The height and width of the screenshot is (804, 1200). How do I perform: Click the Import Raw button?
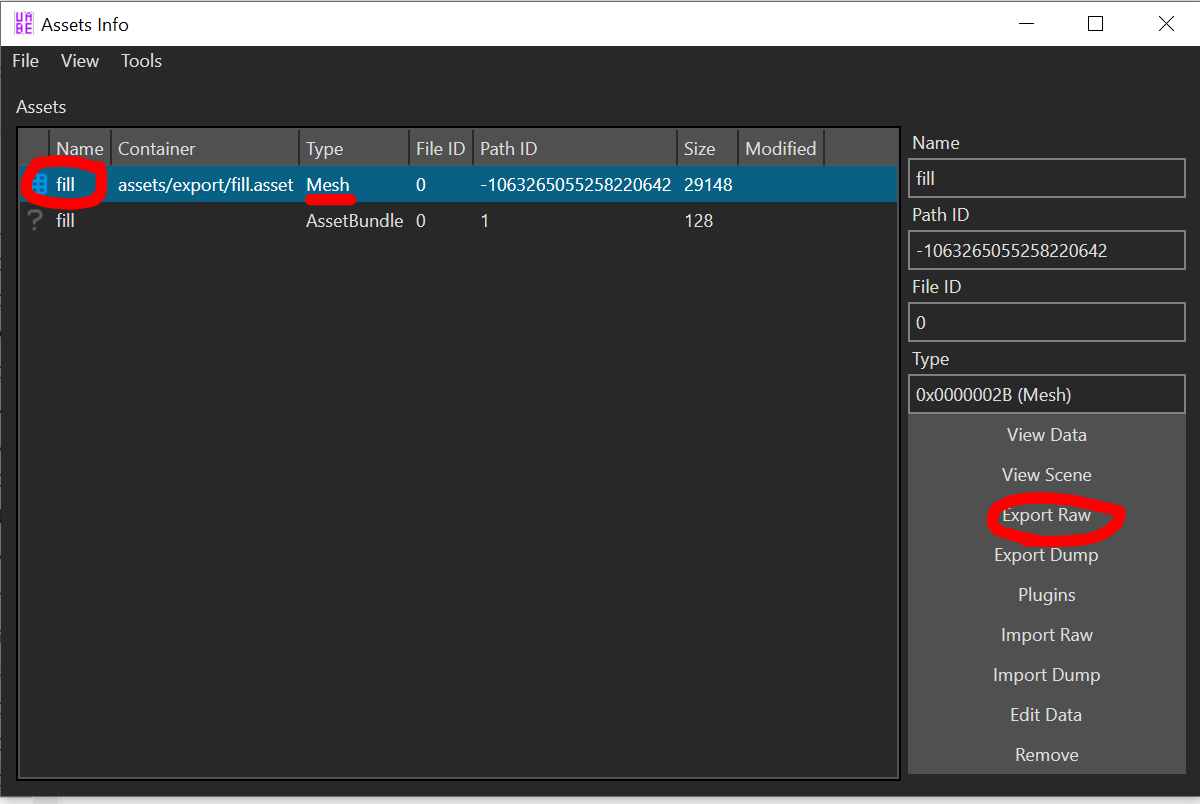tap(1046, 635)
